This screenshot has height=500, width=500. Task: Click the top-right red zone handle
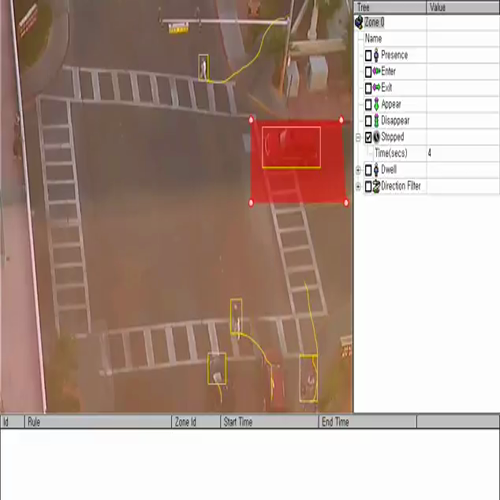click(x=341, y=119)
